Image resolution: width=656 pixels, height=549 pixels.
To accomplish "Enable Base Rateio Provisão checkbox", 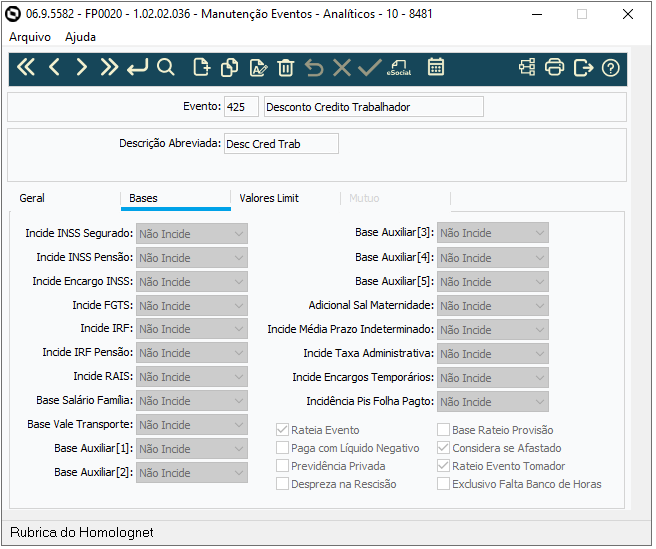I will pos(443,430).
